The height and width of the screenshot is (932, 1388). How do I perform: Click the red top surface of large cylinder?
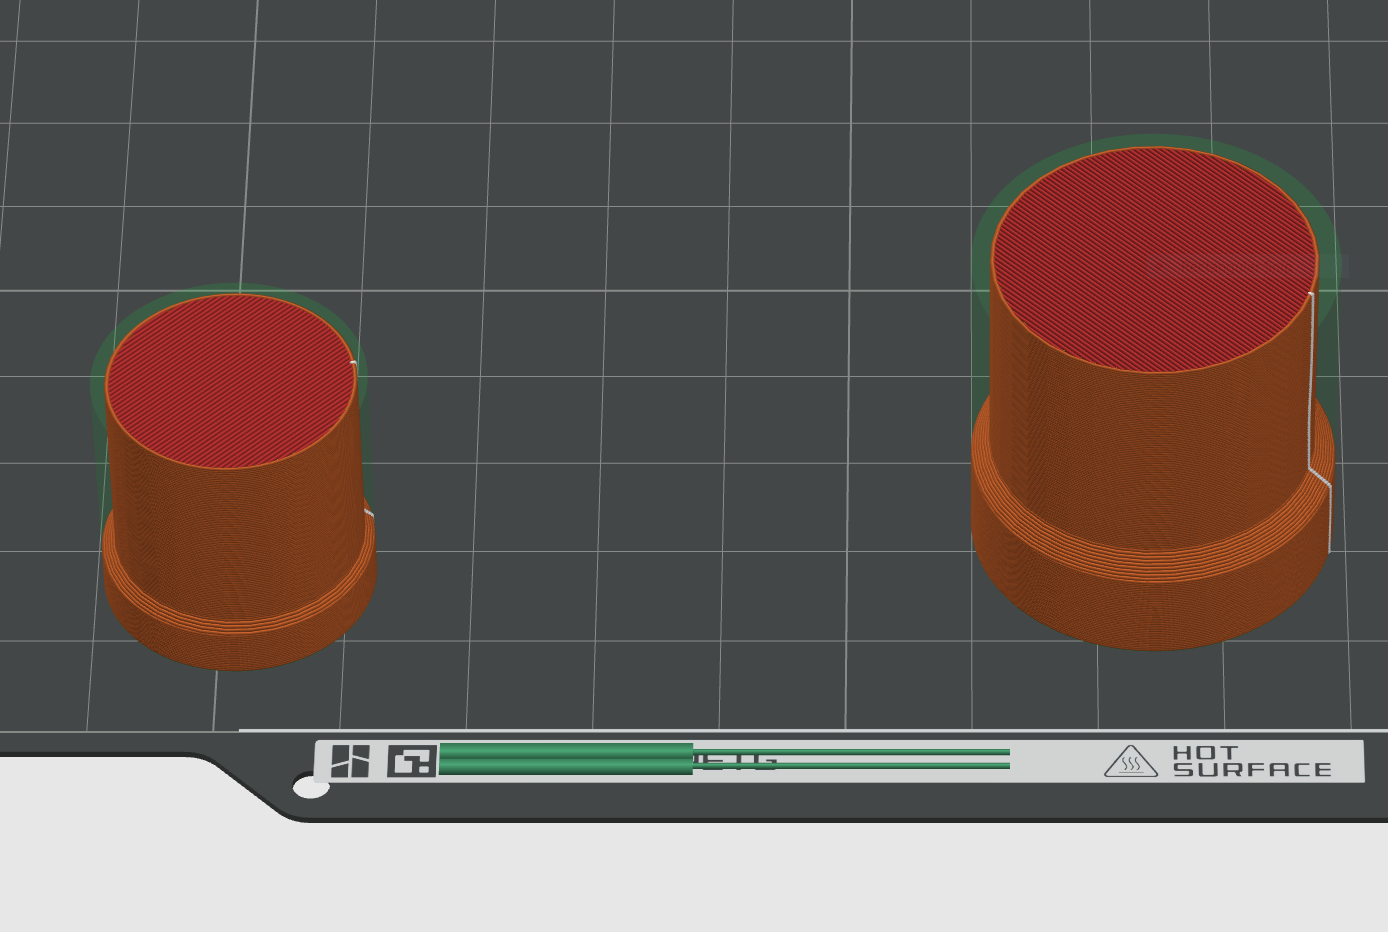1154,260
